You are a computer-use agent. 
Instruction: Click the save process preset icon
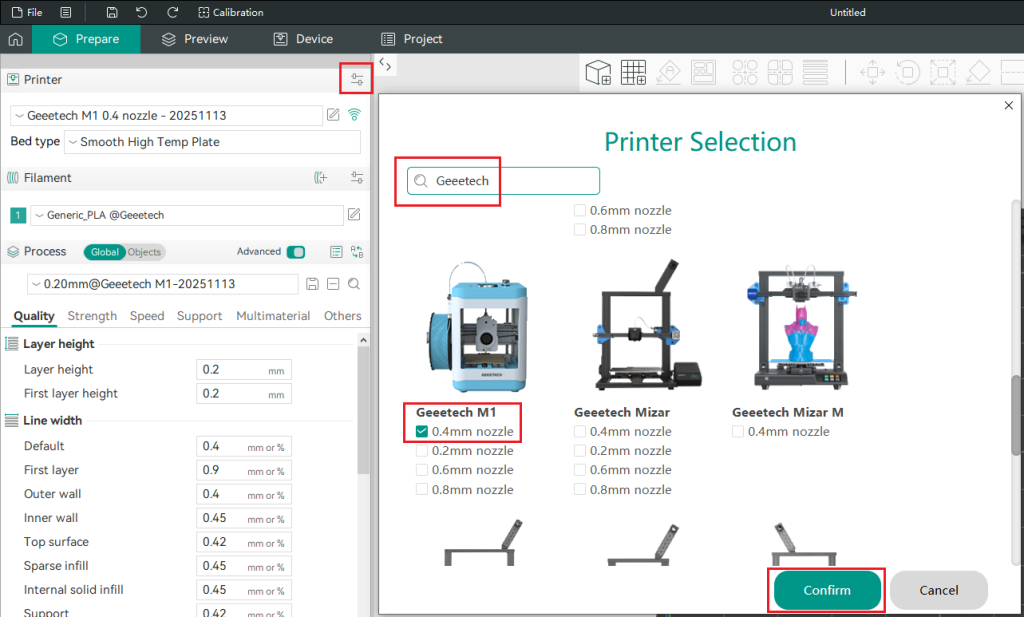coord(312,284)
